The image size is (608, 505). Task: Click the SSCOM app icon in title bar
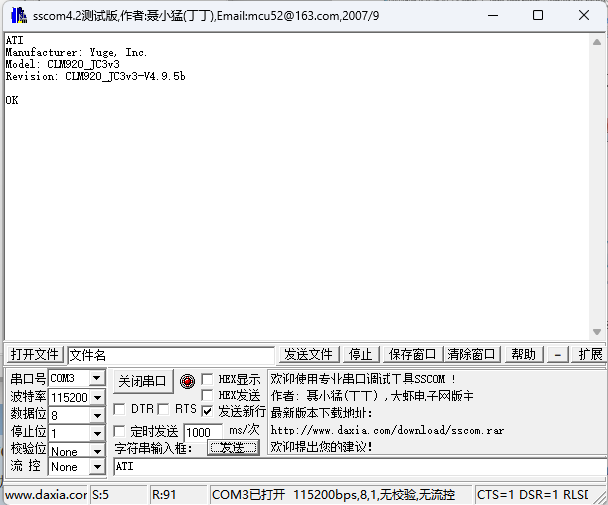pyautogui.click(x=17, y=16)
